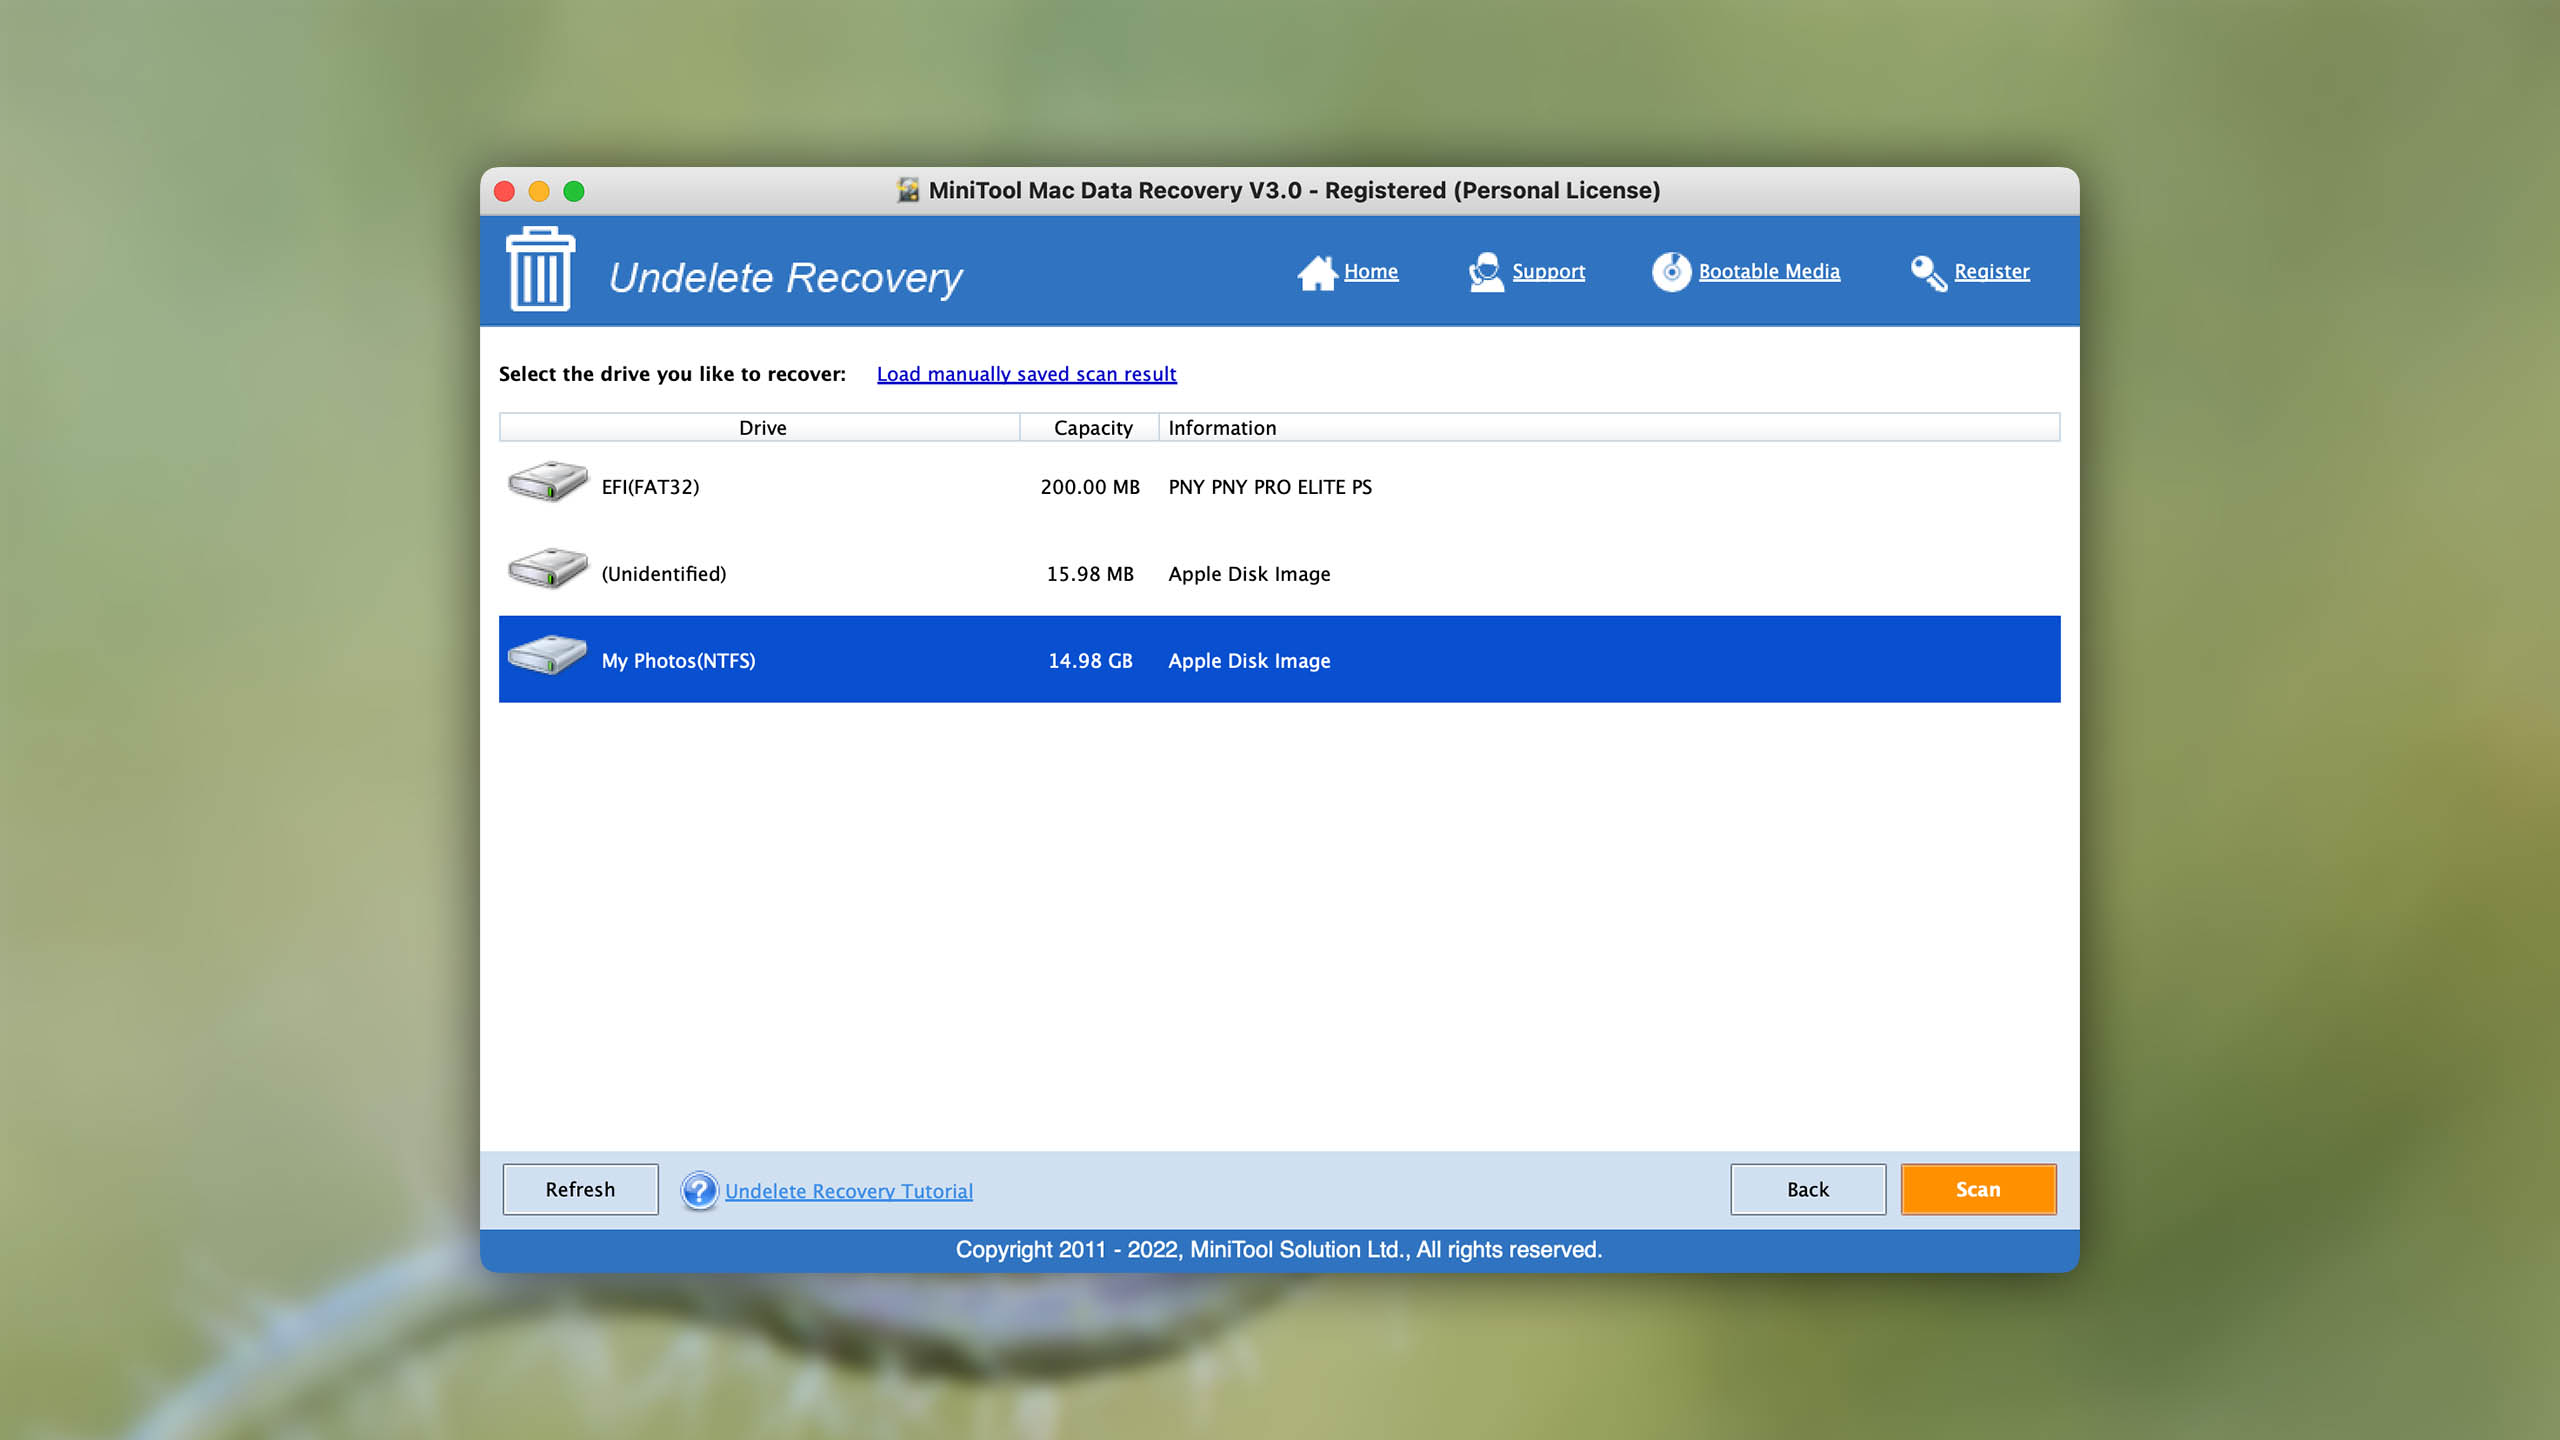Click the EFI(FAT32) drive icon
The image size is (2560, 1440).
pos(547,482)
